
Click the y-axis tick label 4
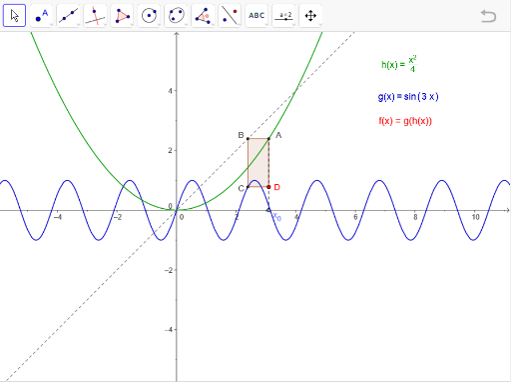170,91
